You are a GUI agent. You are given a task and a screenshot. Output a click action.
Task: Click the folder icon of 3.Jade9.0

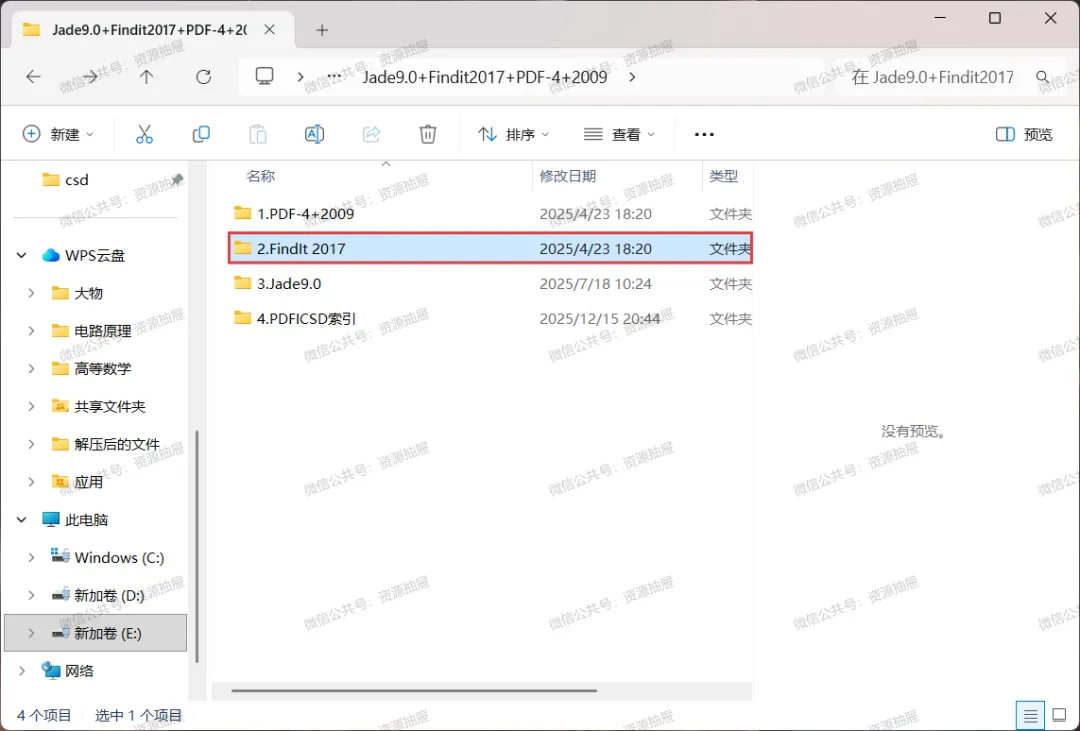(x=242, y=283)
